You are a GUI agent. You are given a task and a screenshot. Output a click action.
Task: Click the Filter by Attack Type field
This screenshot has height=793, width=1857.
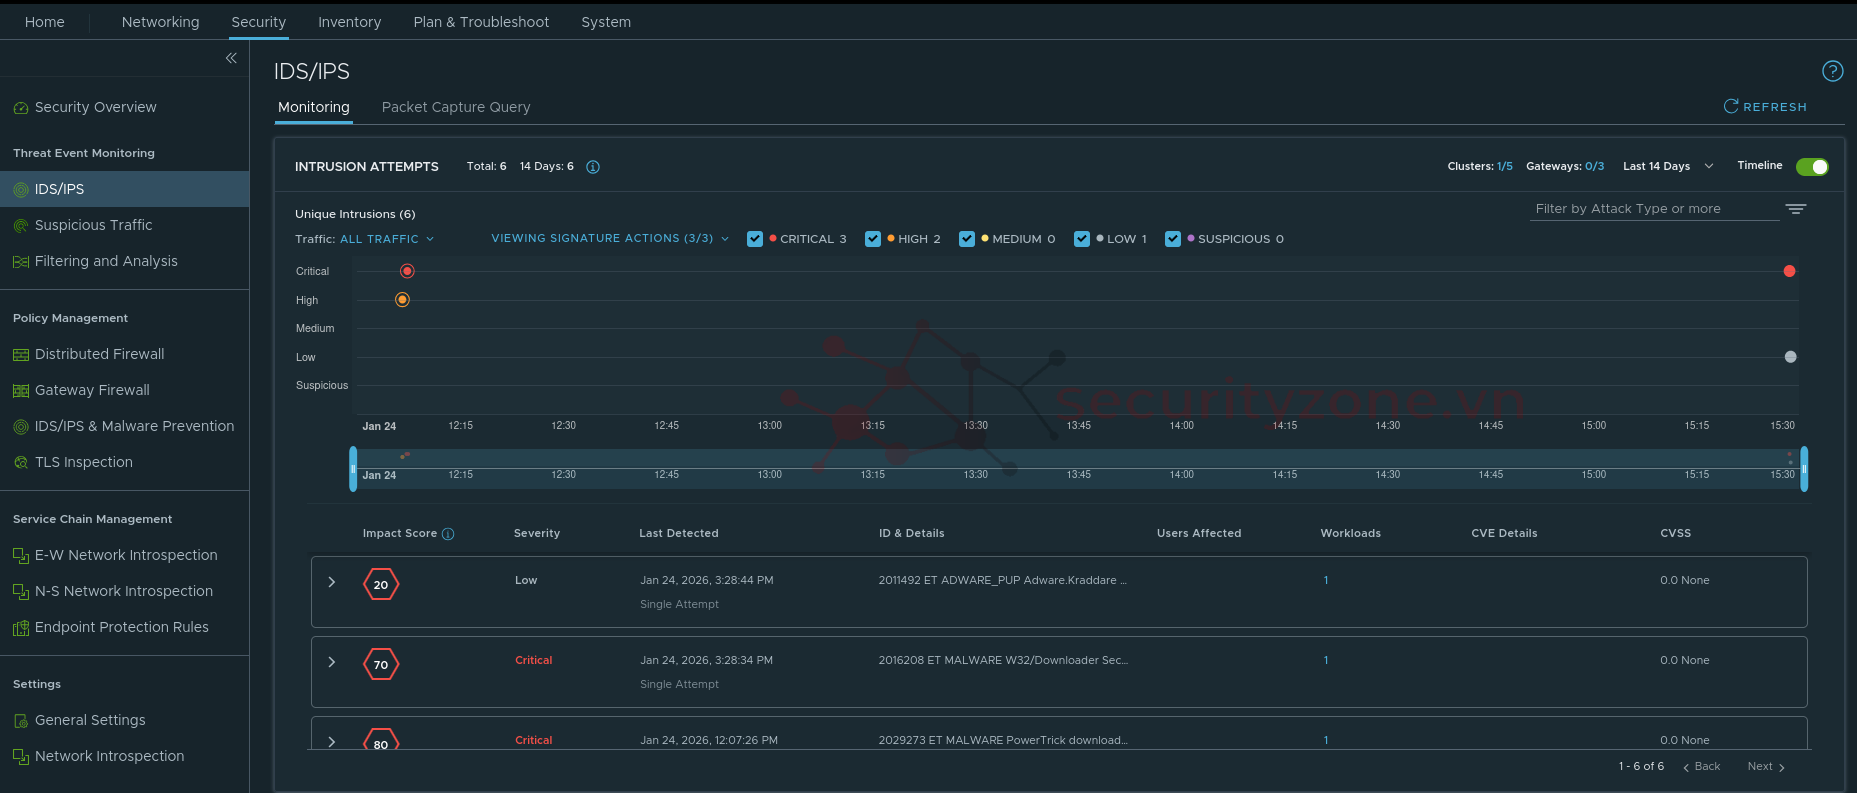click(x=1654, y=209)
